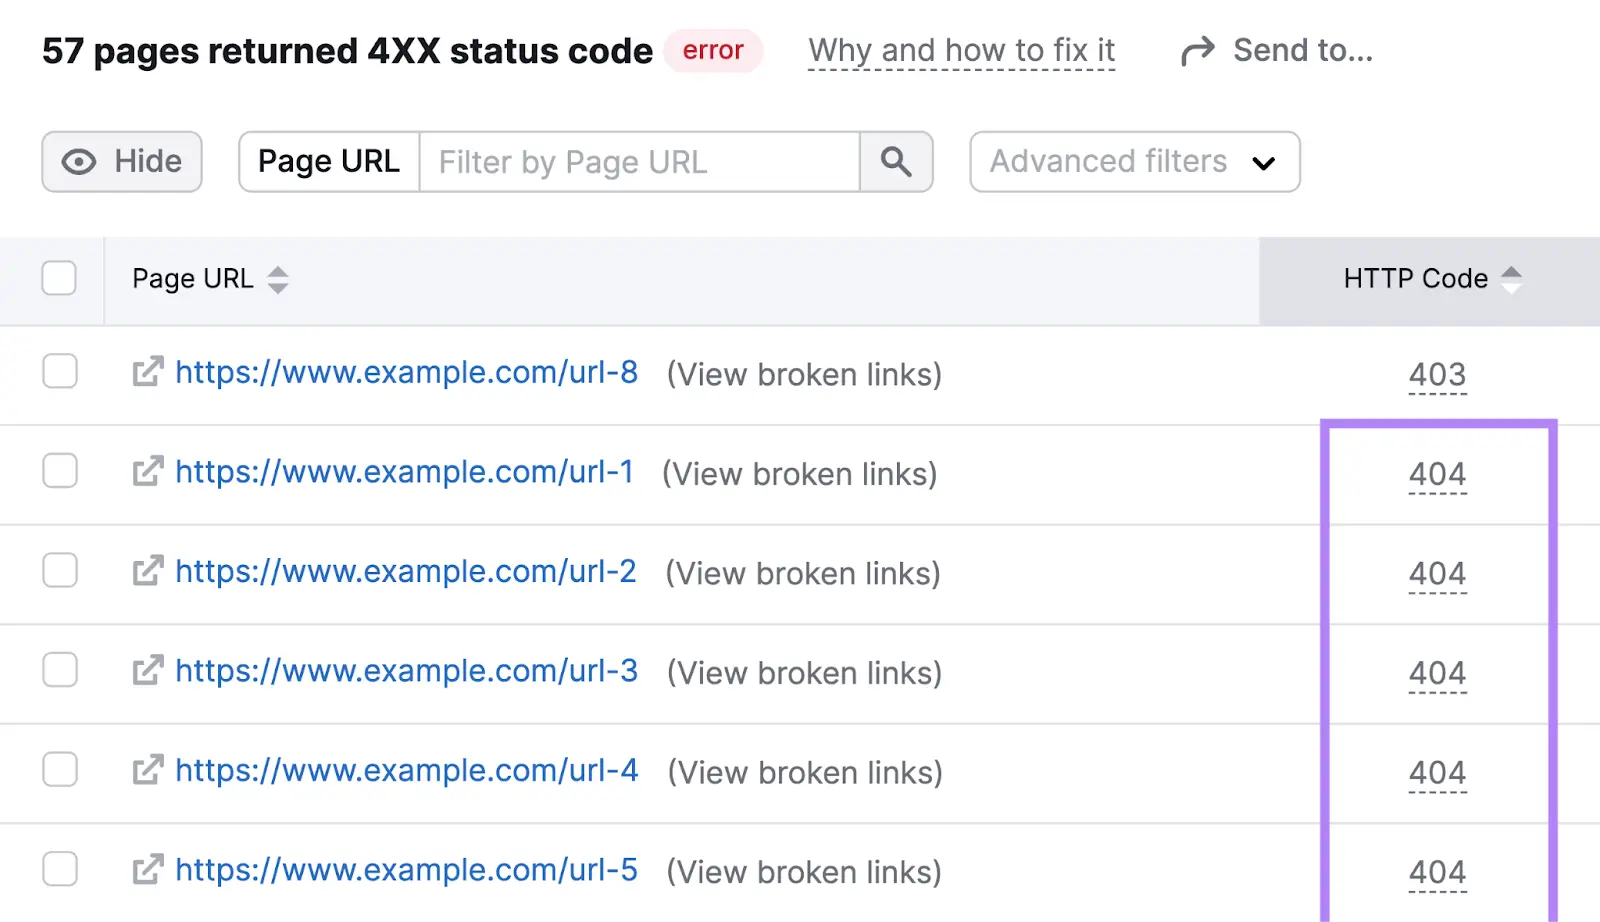Screen dimensions: 1600x922
Task: Expand Send to... options
Action: (1302, 50)
